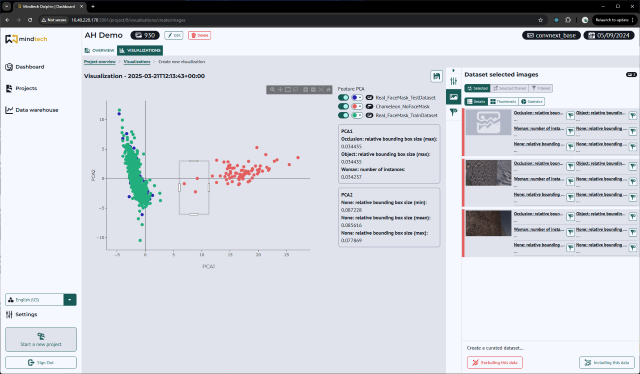
Task: Click Excluding this data button
Action: coord(495,363)
